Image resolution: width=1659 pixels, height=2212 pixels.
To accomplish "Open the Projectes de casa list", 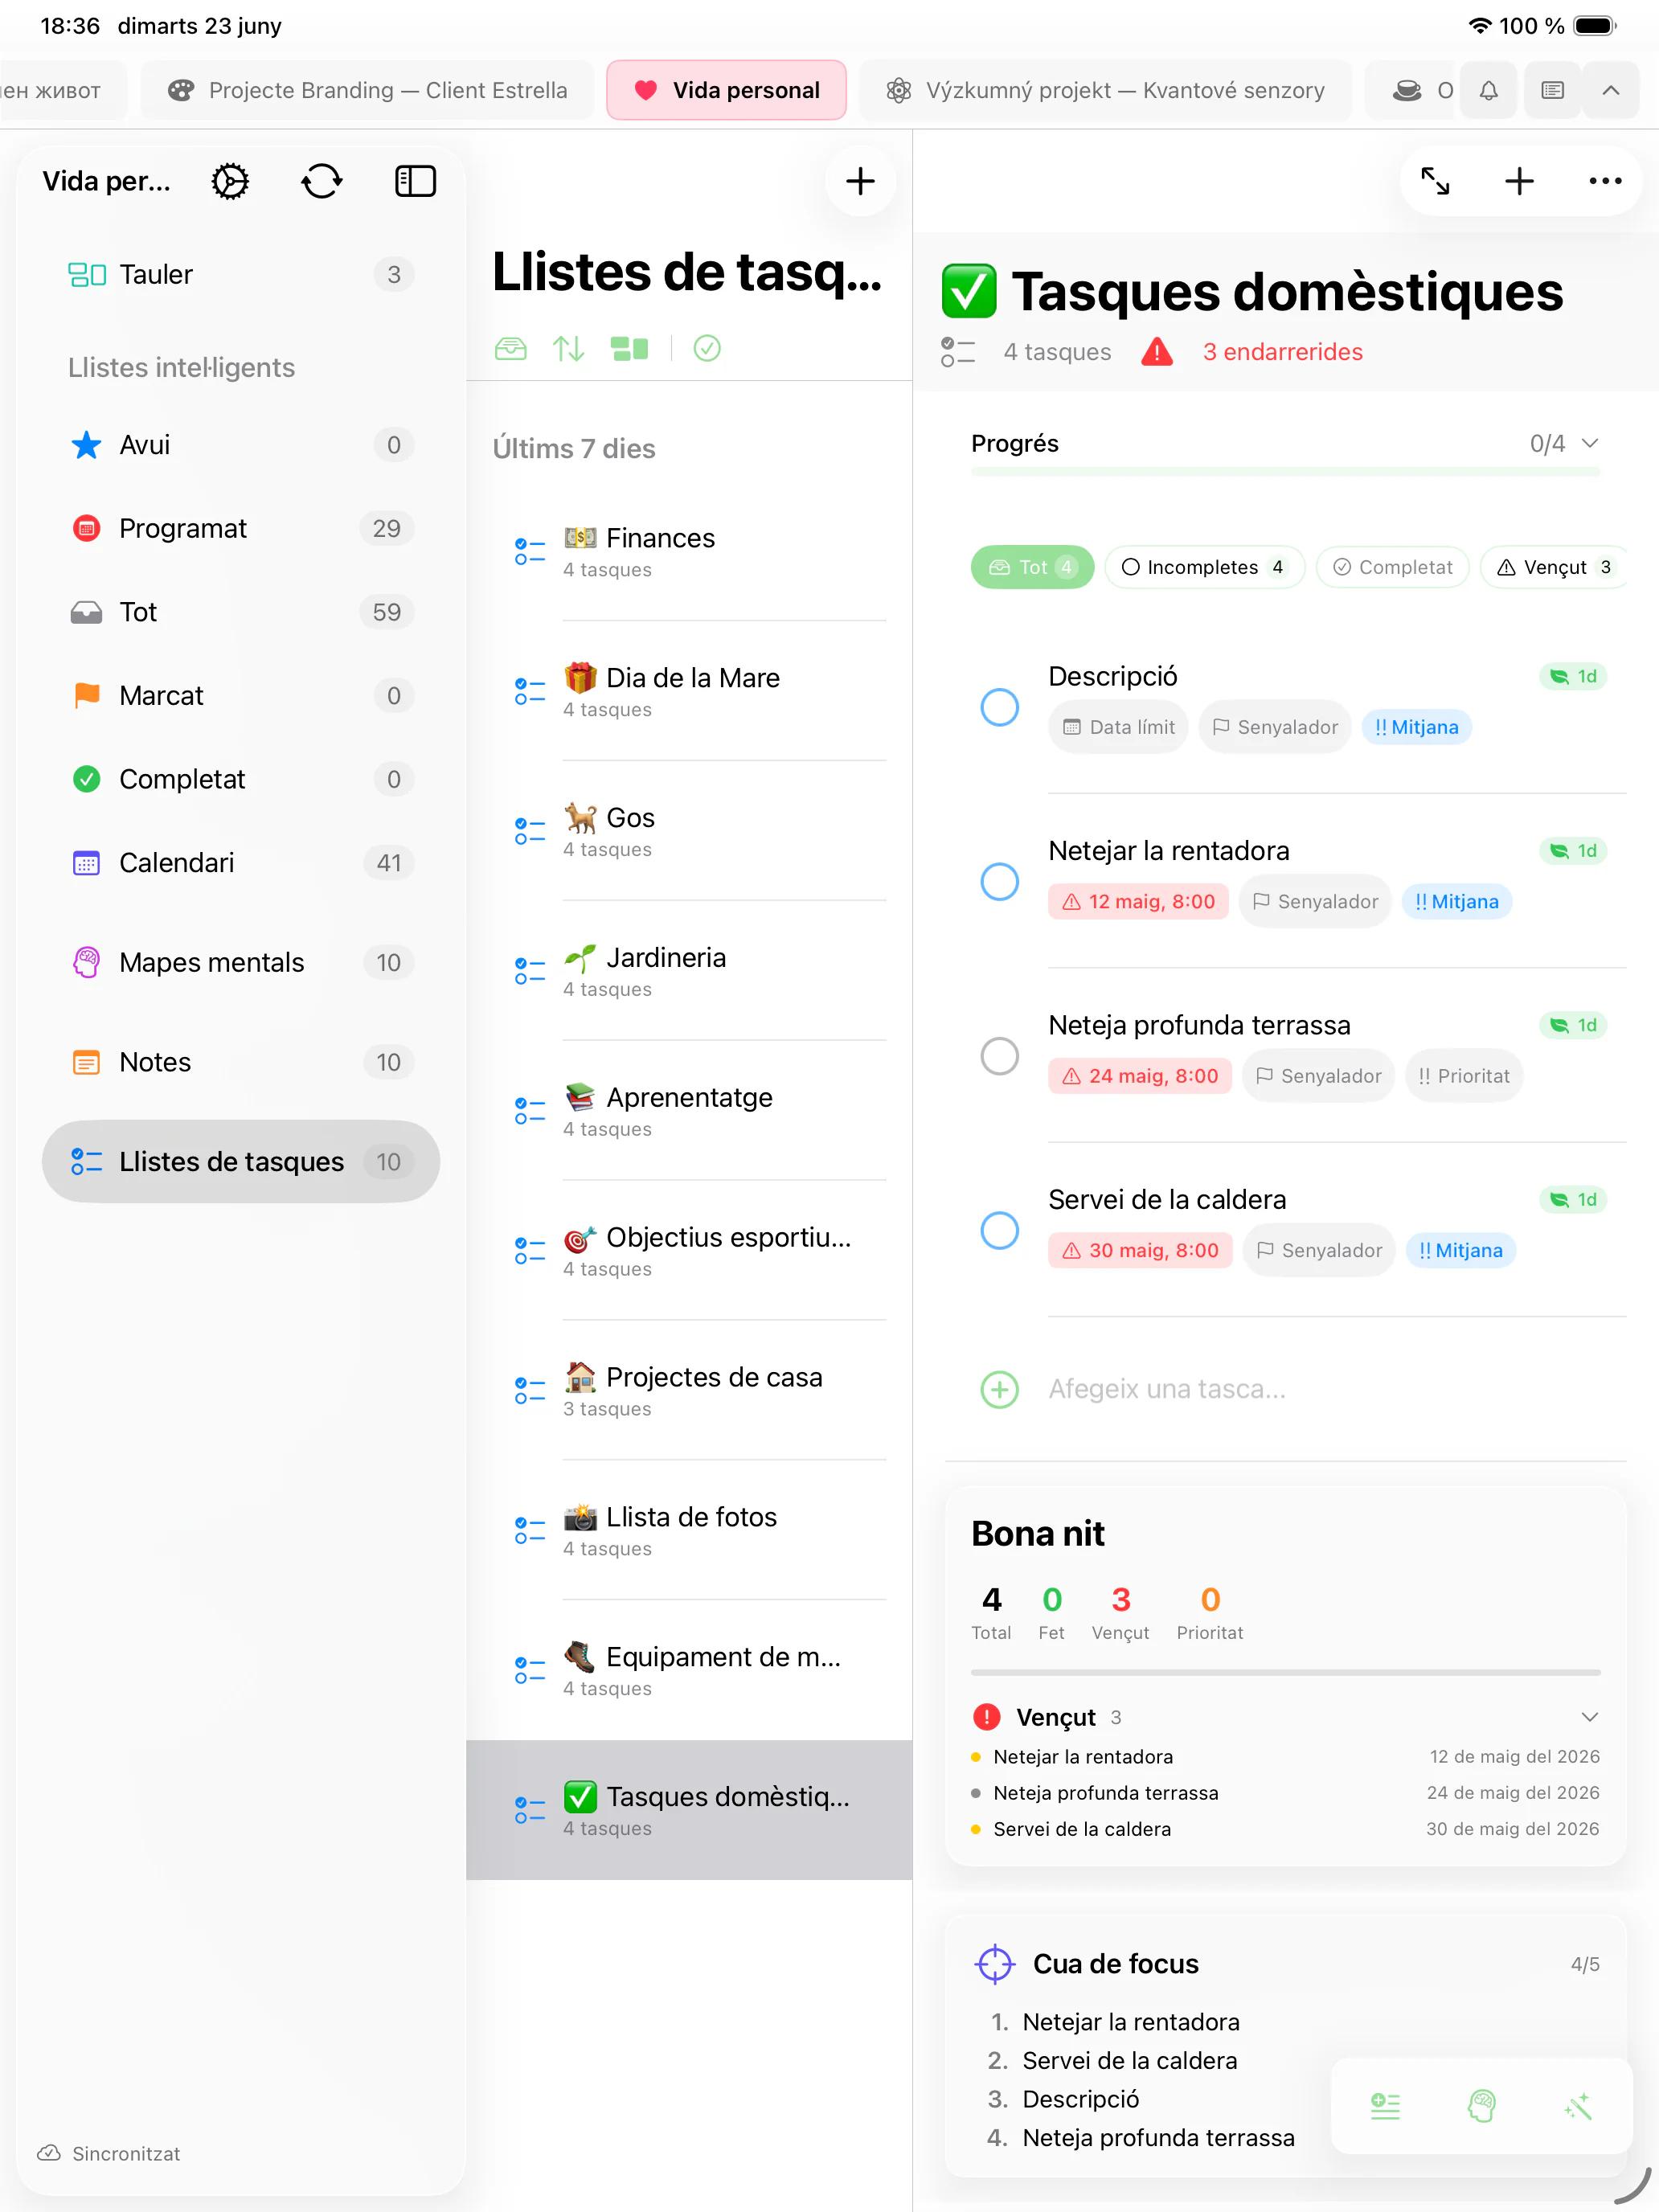I will (689, 1391).
